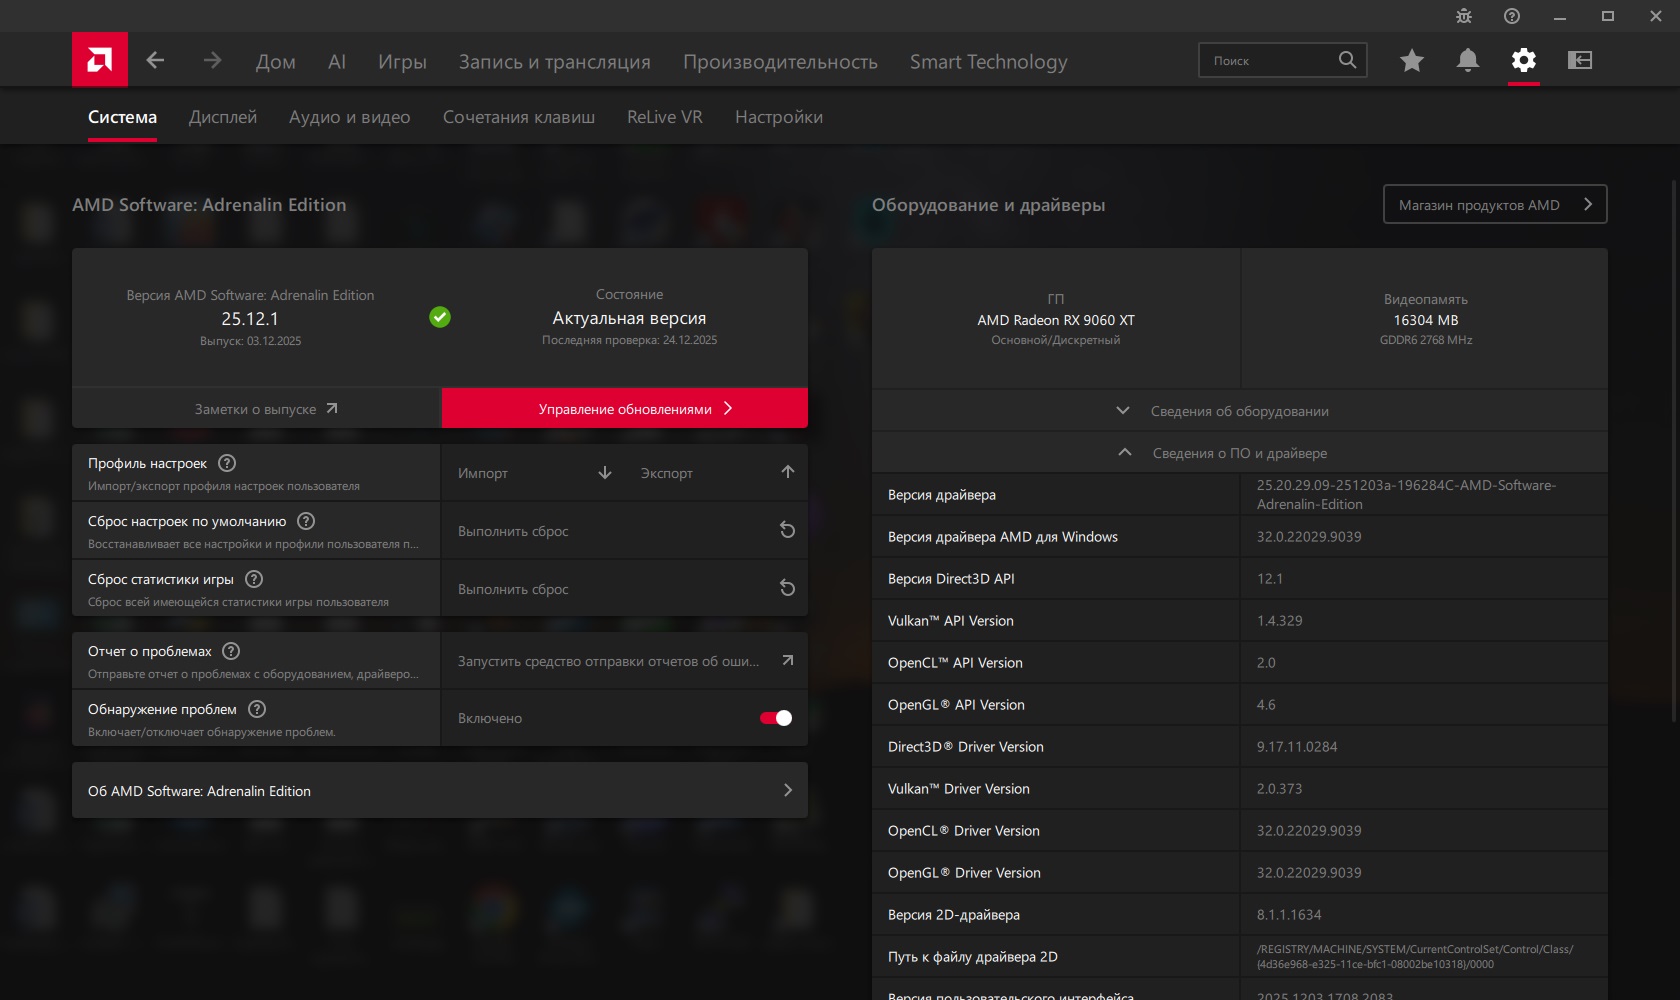Click help icon beside Сброс настроек по умолчанию
The image size is (1680, 1000).
click(306, 521)
